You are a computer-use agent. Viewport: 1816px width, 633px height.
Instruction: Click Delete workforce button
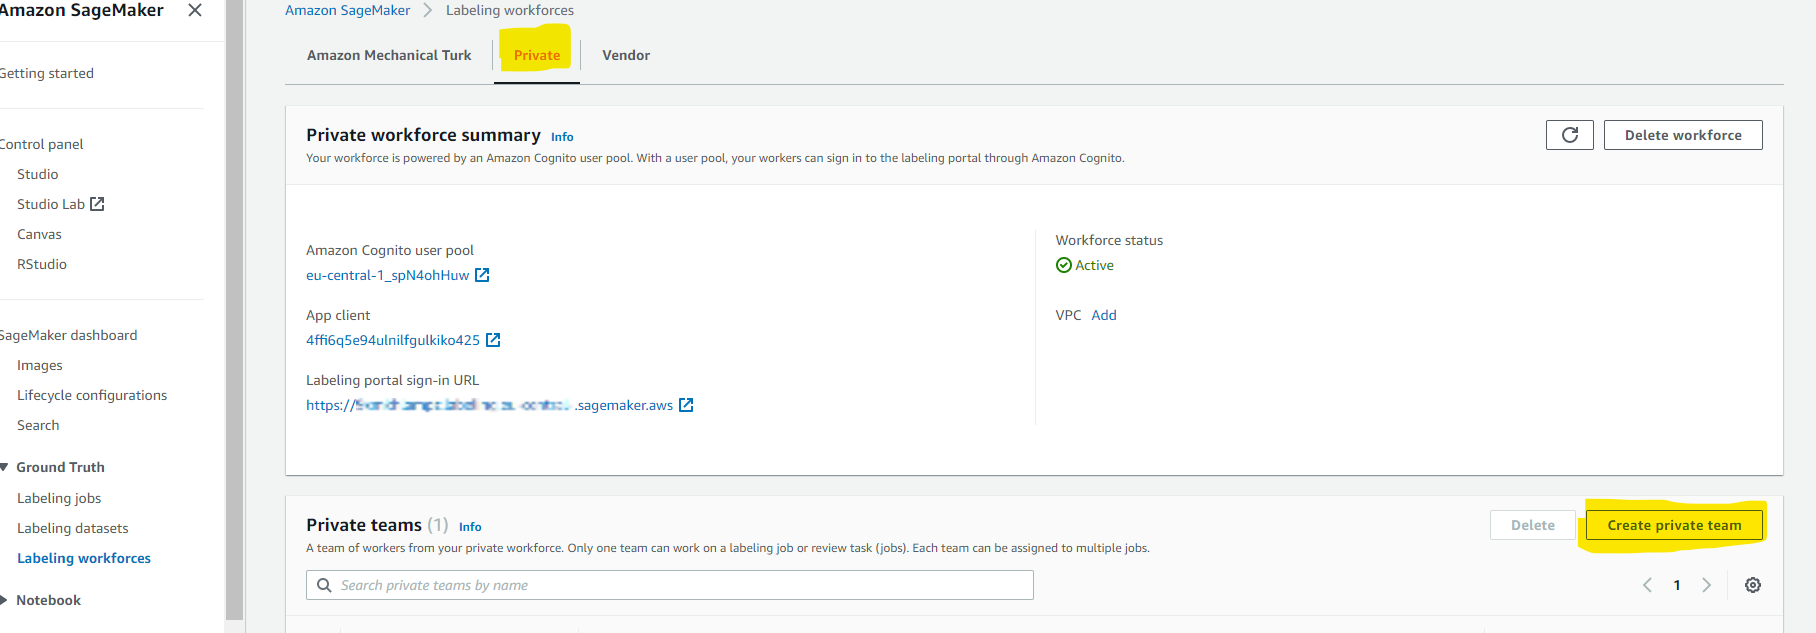(x=1683, y=135)
